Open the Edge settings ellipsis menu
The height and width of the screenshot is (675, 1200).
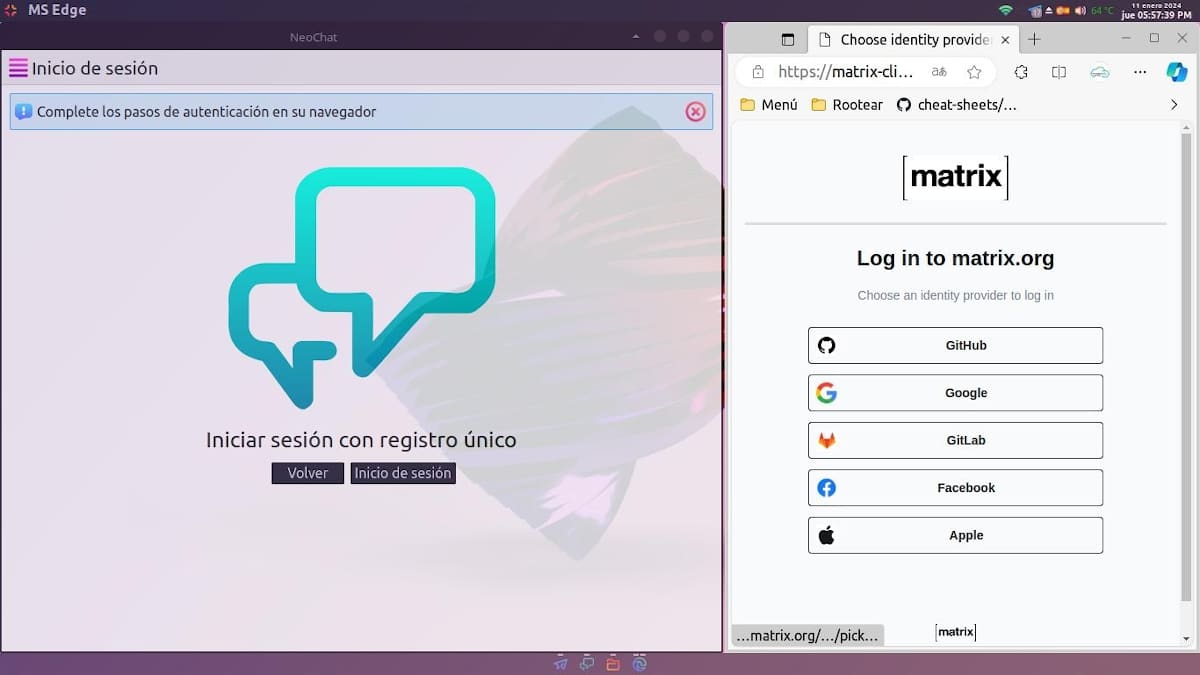click(1140, 72)
